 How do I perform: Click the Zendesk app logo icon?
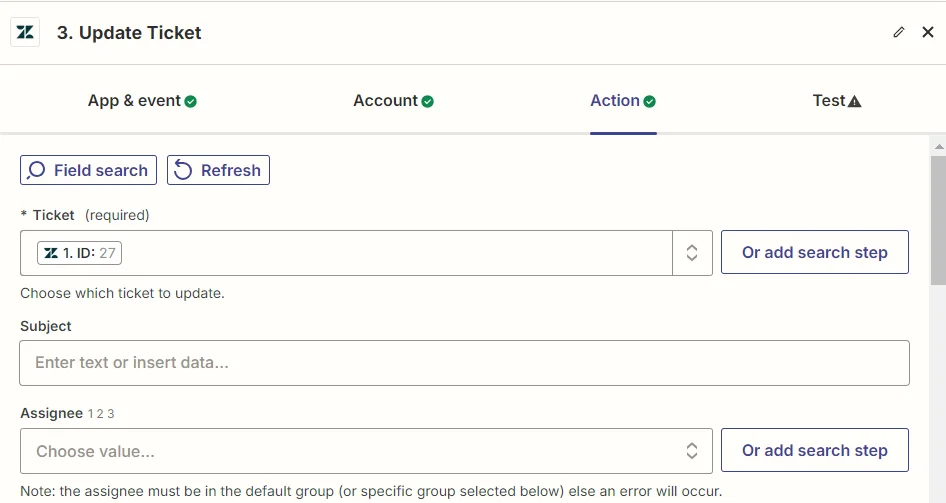(x=25, y=32)
